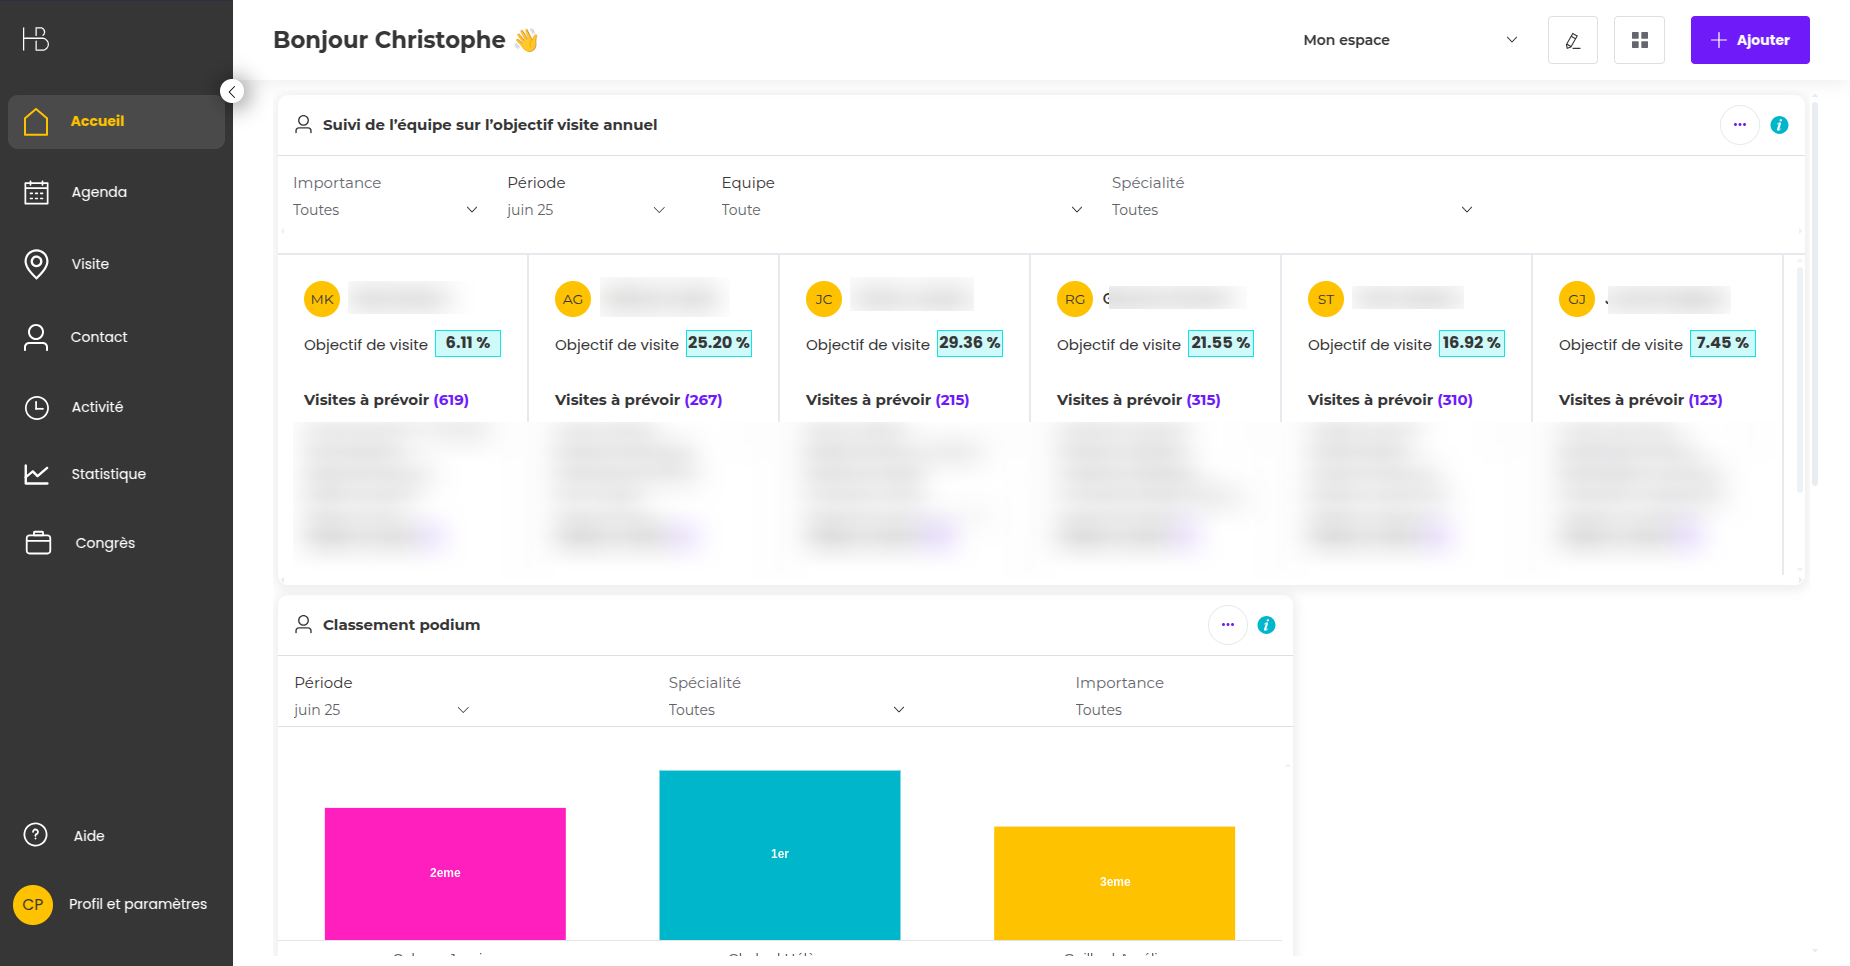Click Visites à prévoir (267)
The width and height of the screenshot is (1850, 966).
click(638, 400)
